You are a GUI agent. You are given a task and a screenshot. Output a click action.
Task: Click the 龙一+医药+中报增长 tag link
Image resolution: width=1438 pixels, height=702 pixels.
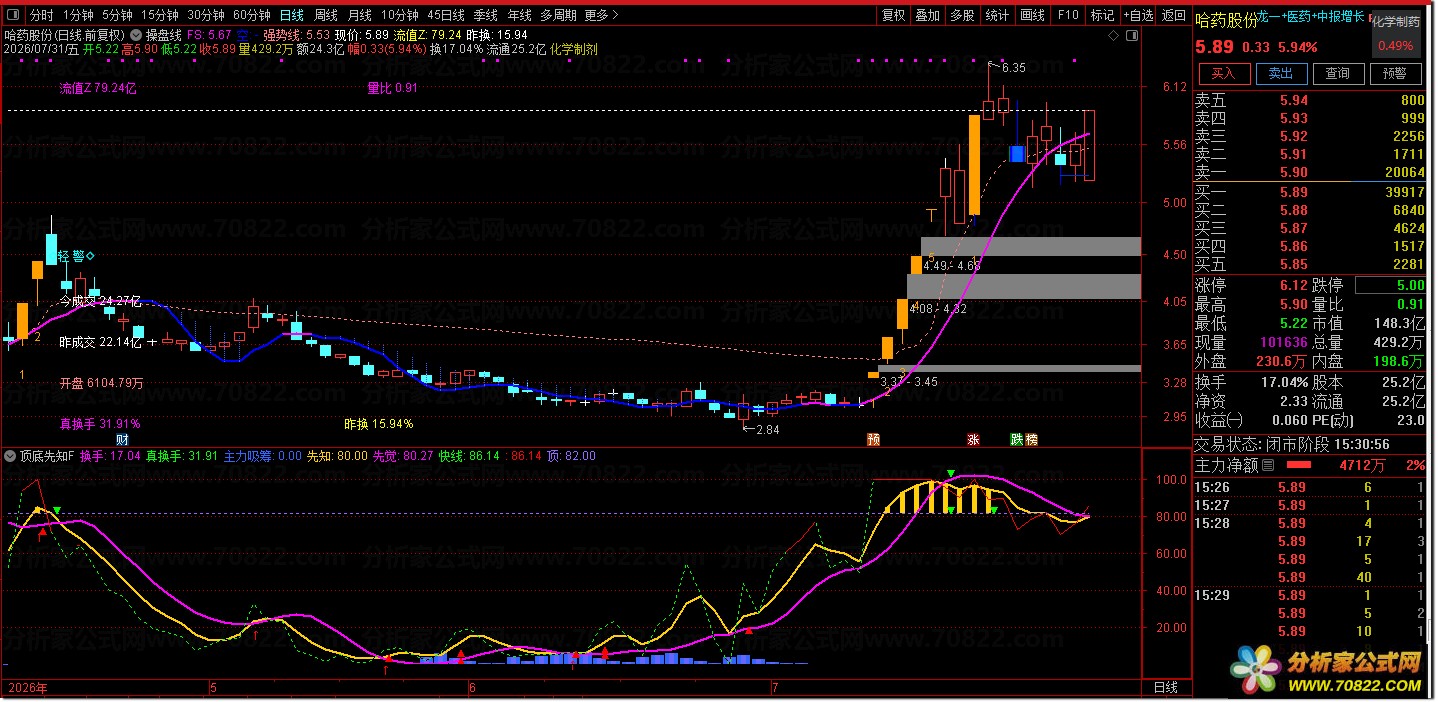pyautogui.click(x=1310, y=16)
